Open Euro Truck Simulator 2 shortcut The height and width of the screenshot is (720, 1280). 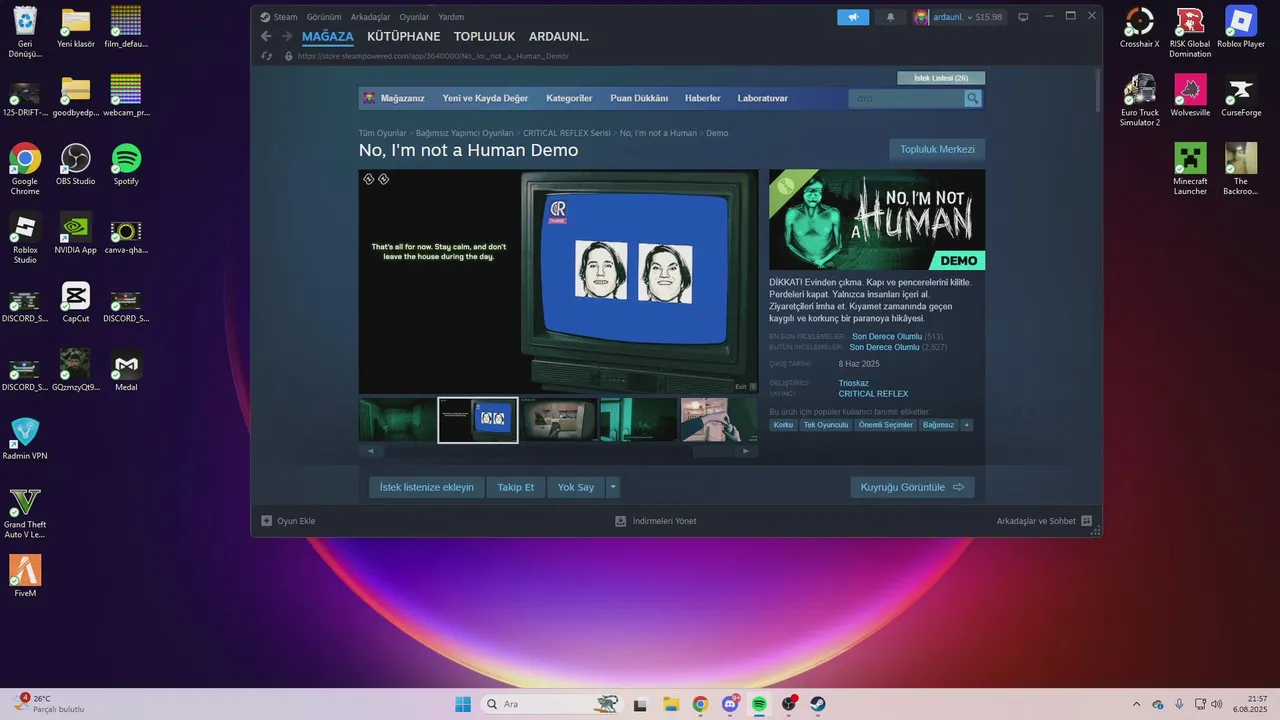(1140, 100)
